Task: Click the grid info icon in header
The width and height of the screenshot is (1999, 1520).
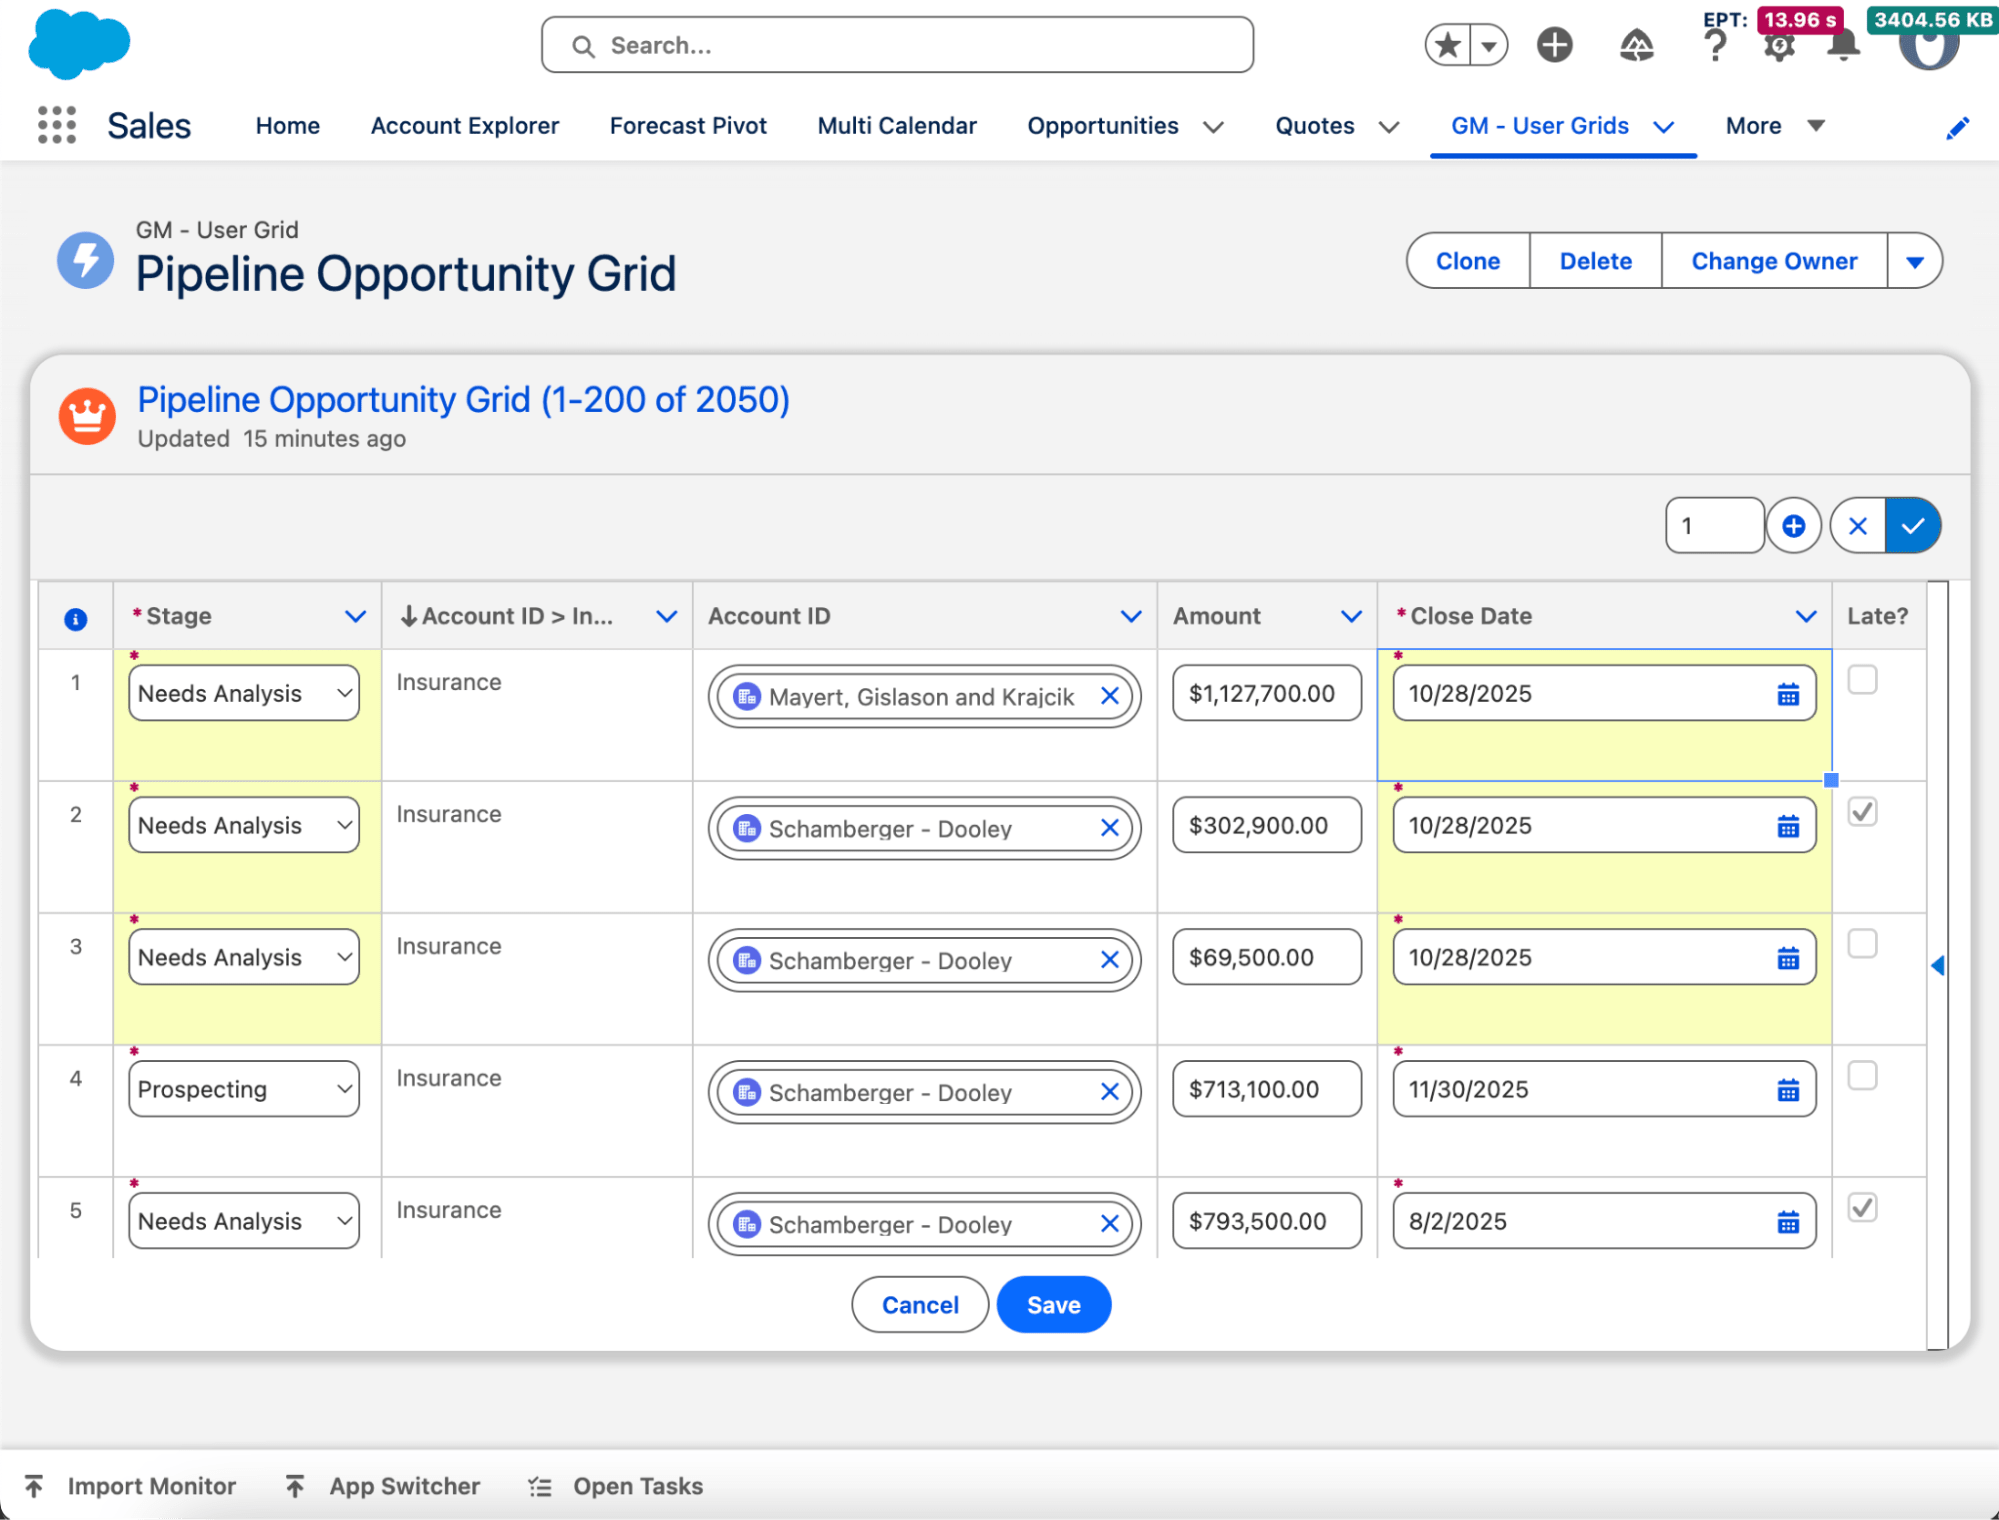Action: point(75,619)
